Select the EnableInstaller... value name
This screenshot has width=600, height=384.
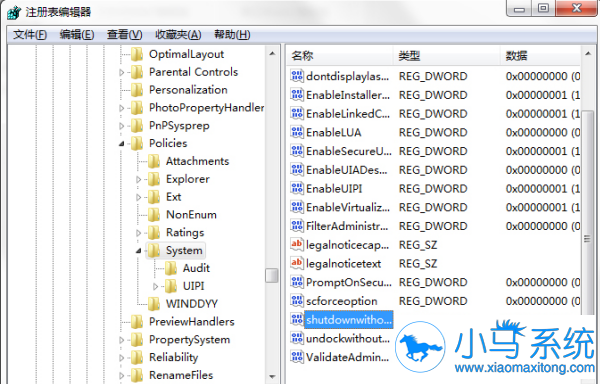[x=348, y=95]
